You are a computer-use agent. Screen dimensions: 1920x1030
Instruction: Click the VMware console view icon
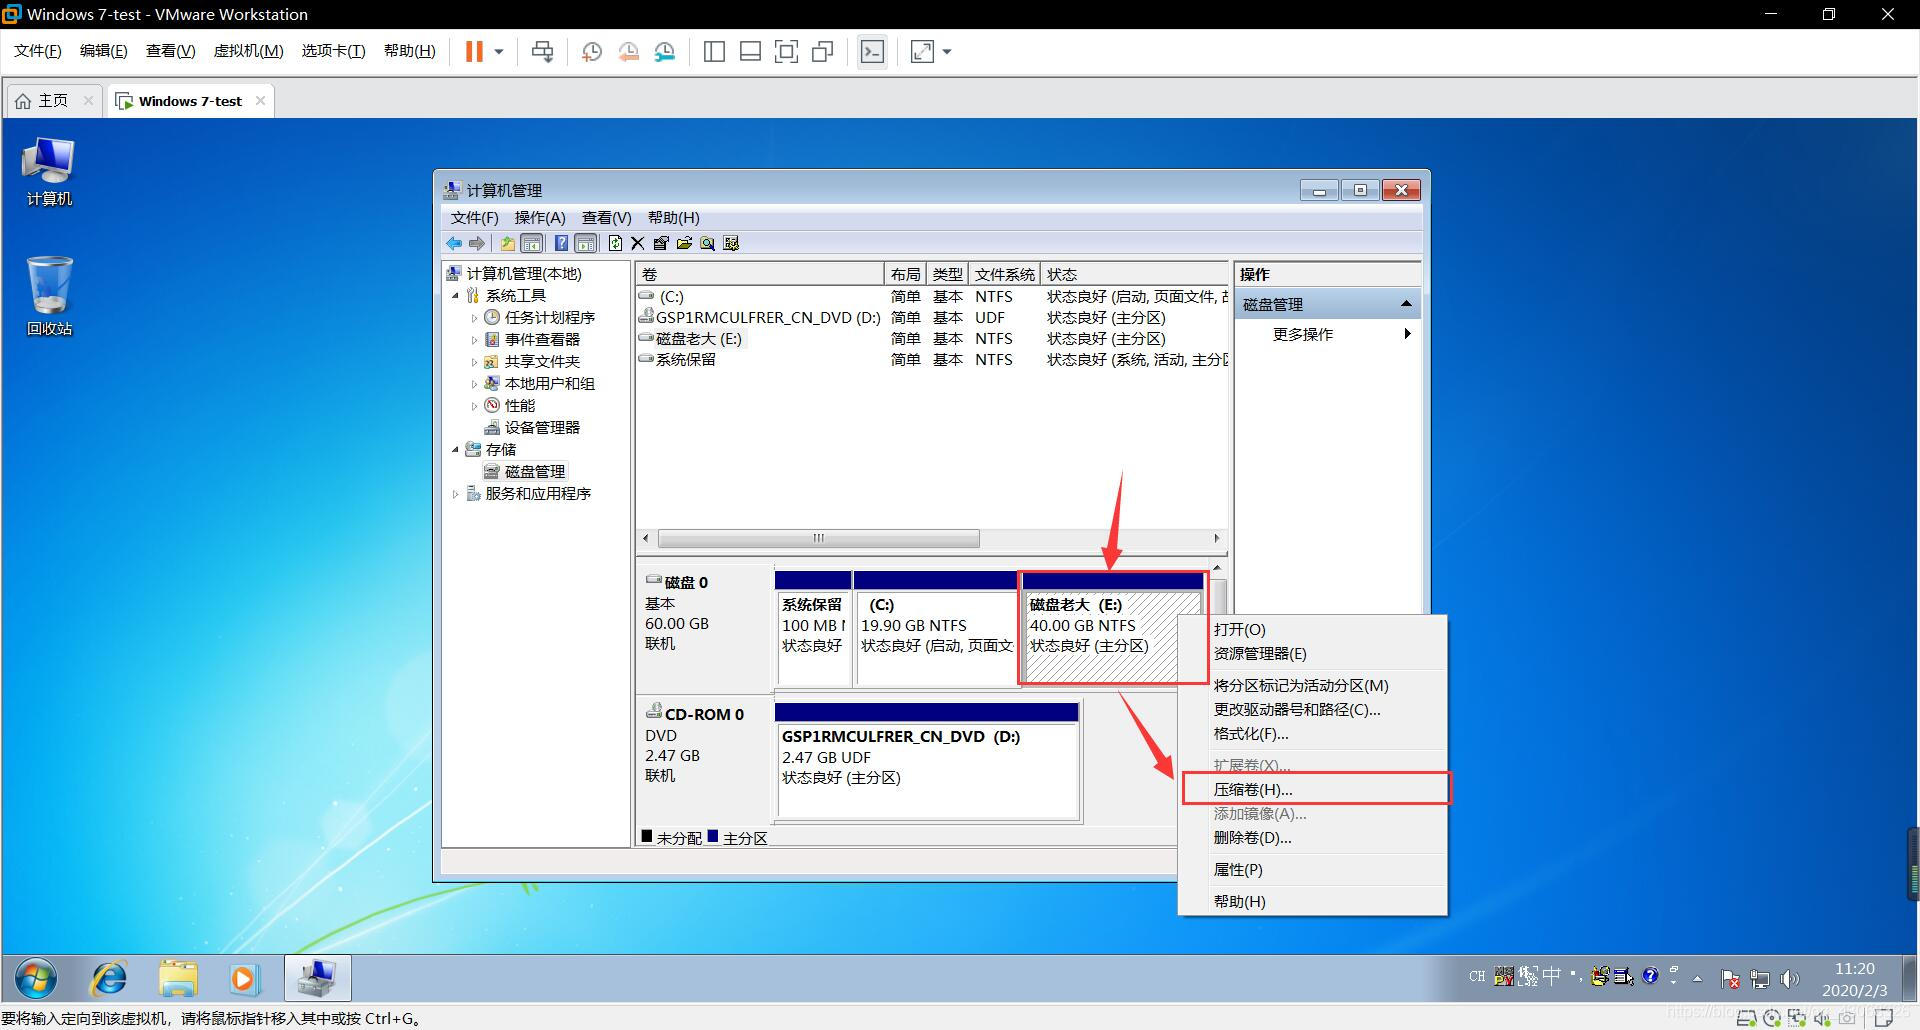coord(872,51)
